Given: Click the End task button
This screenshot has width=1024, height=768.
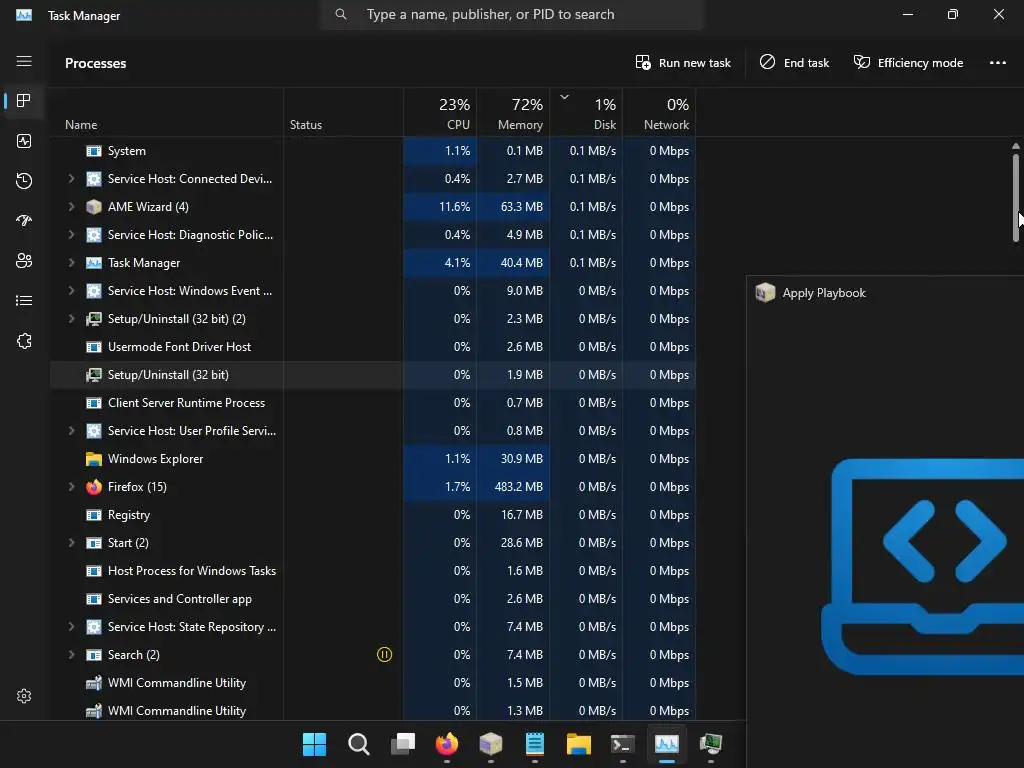Looking at the screenshot, I should tap(794, 63).
